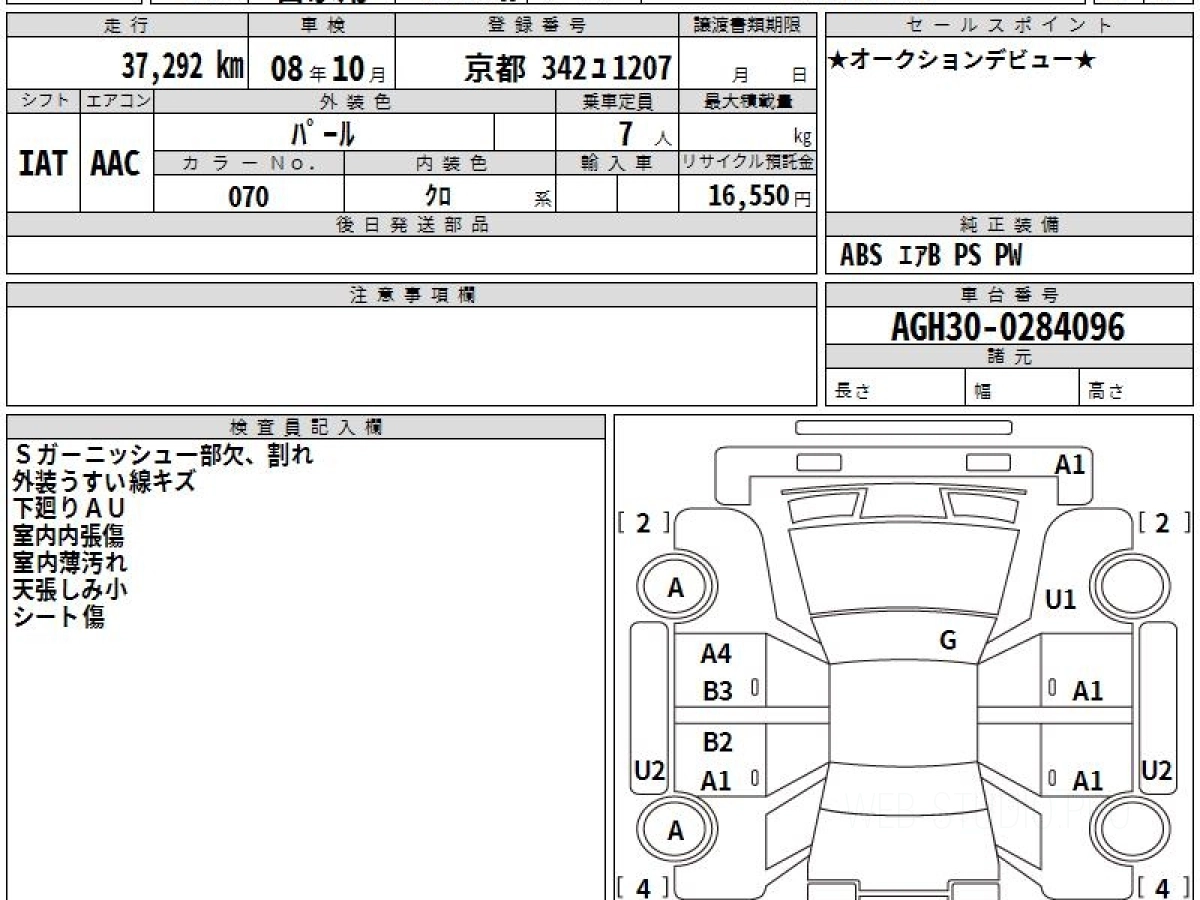Select chassis number AGH30-0284096
Viewport: 1200px width, 900px height.
tap(1008, 327)
